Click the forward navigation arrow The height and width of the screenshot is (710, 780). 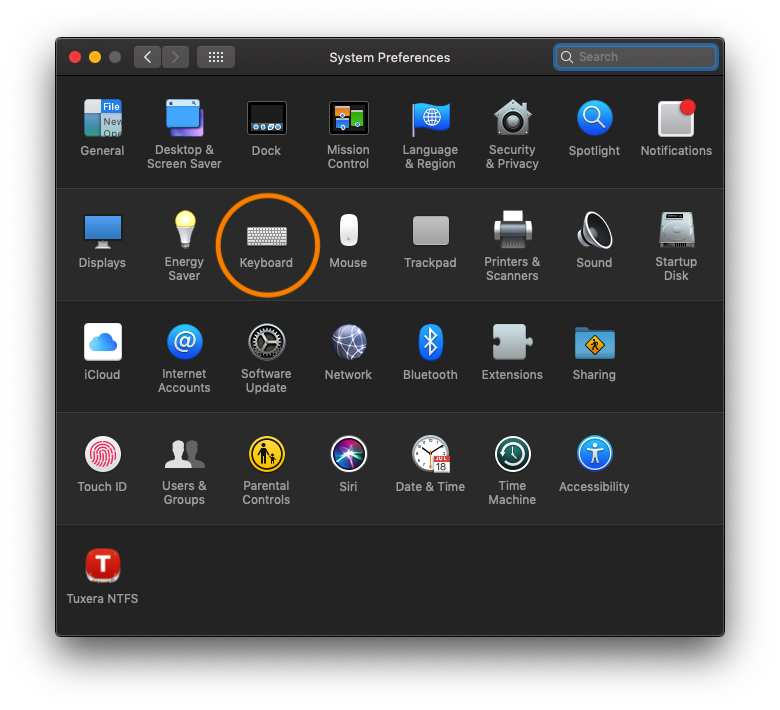(175, 57)
